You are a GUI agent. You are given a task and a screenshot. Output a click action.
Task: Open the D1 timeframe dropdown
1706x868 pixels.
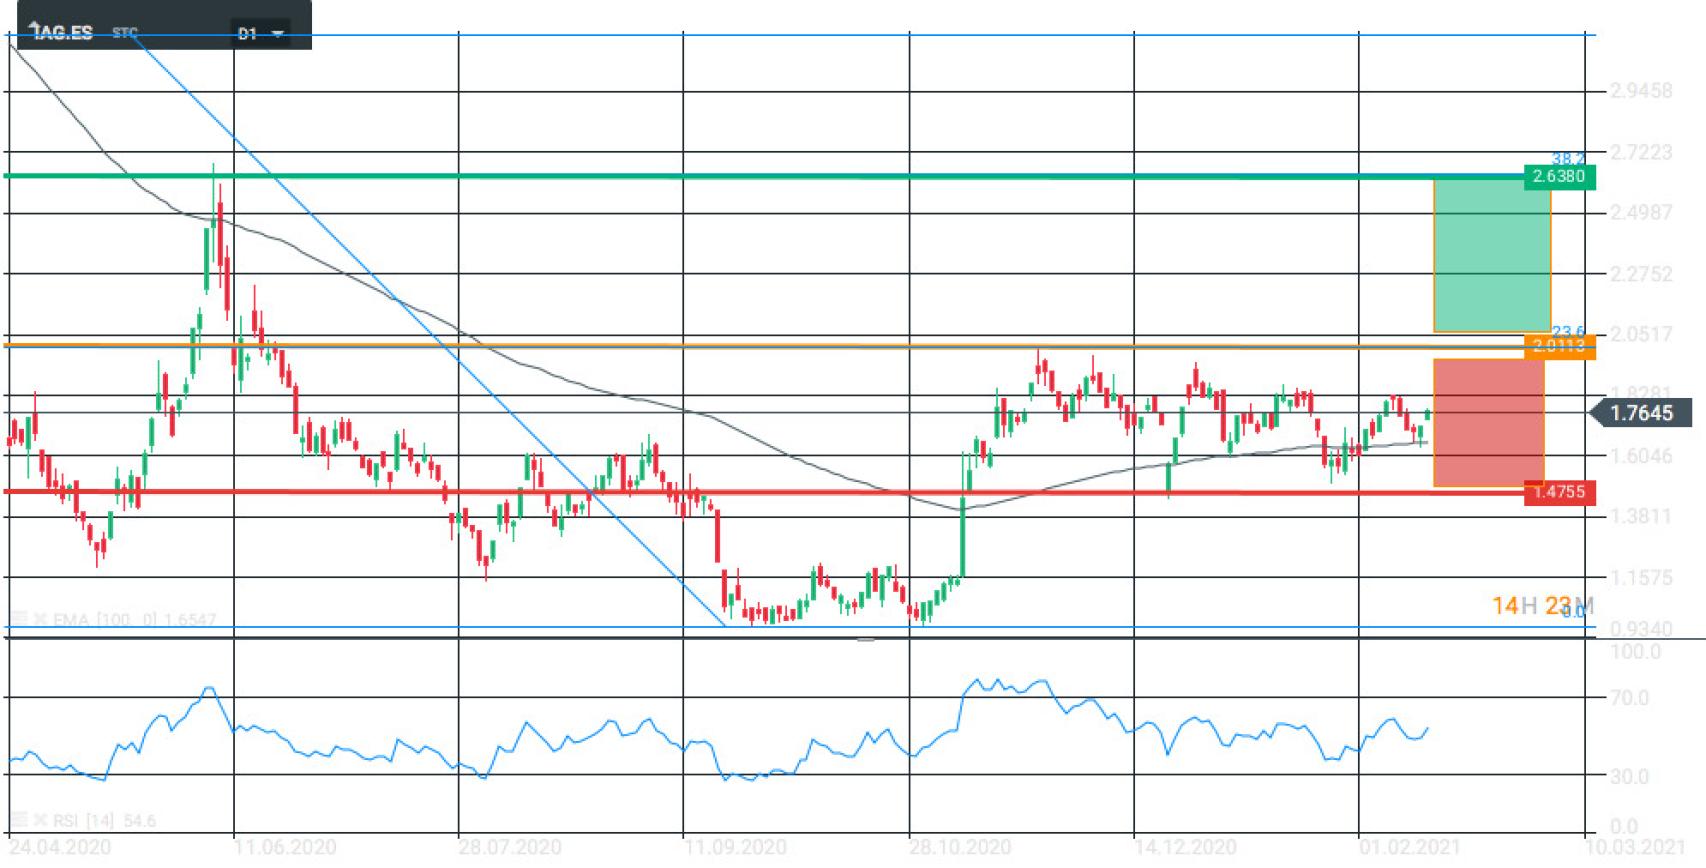click(x=260, y=34)
